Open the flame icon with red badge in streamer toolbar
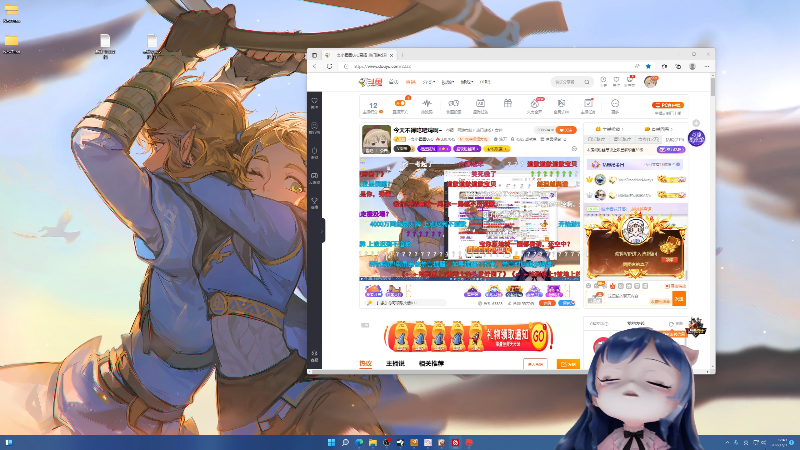Viewport: 800px width, 450px height. [x=534, y=106]
